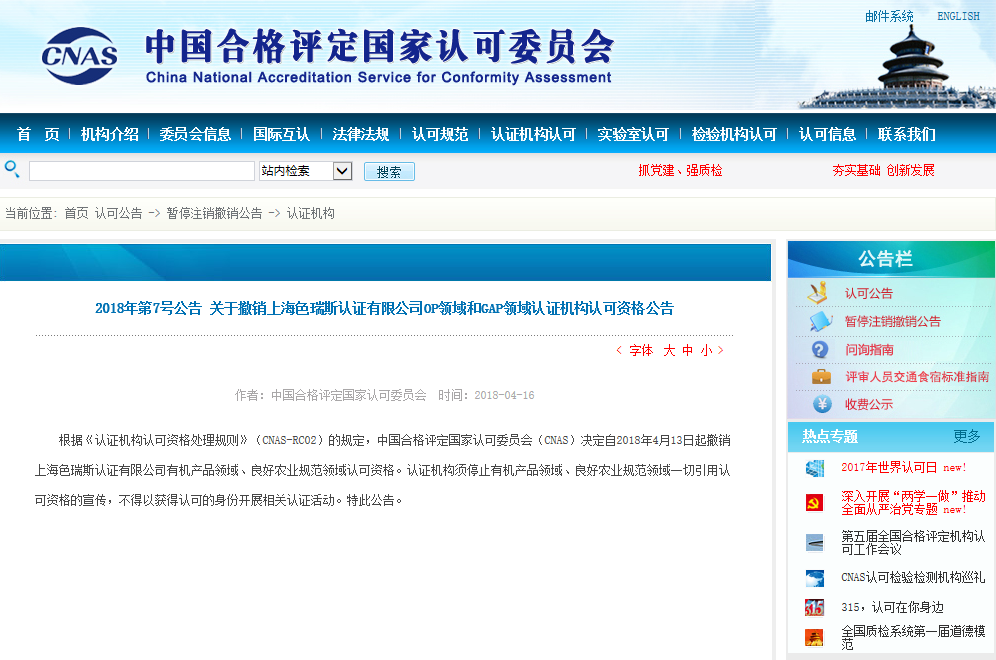Click the date text 2018-04-16
Viewport: 996px width, 660px height.
tap(504, 395)
